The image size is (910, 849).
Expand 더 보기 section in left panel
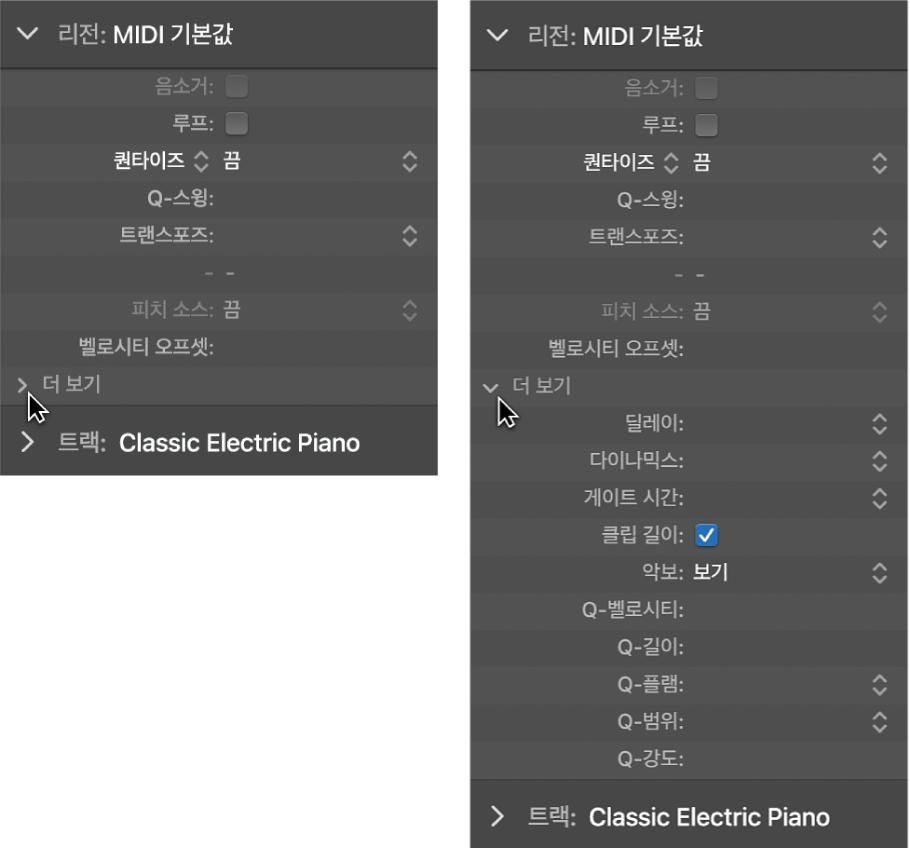pos(23,384)
